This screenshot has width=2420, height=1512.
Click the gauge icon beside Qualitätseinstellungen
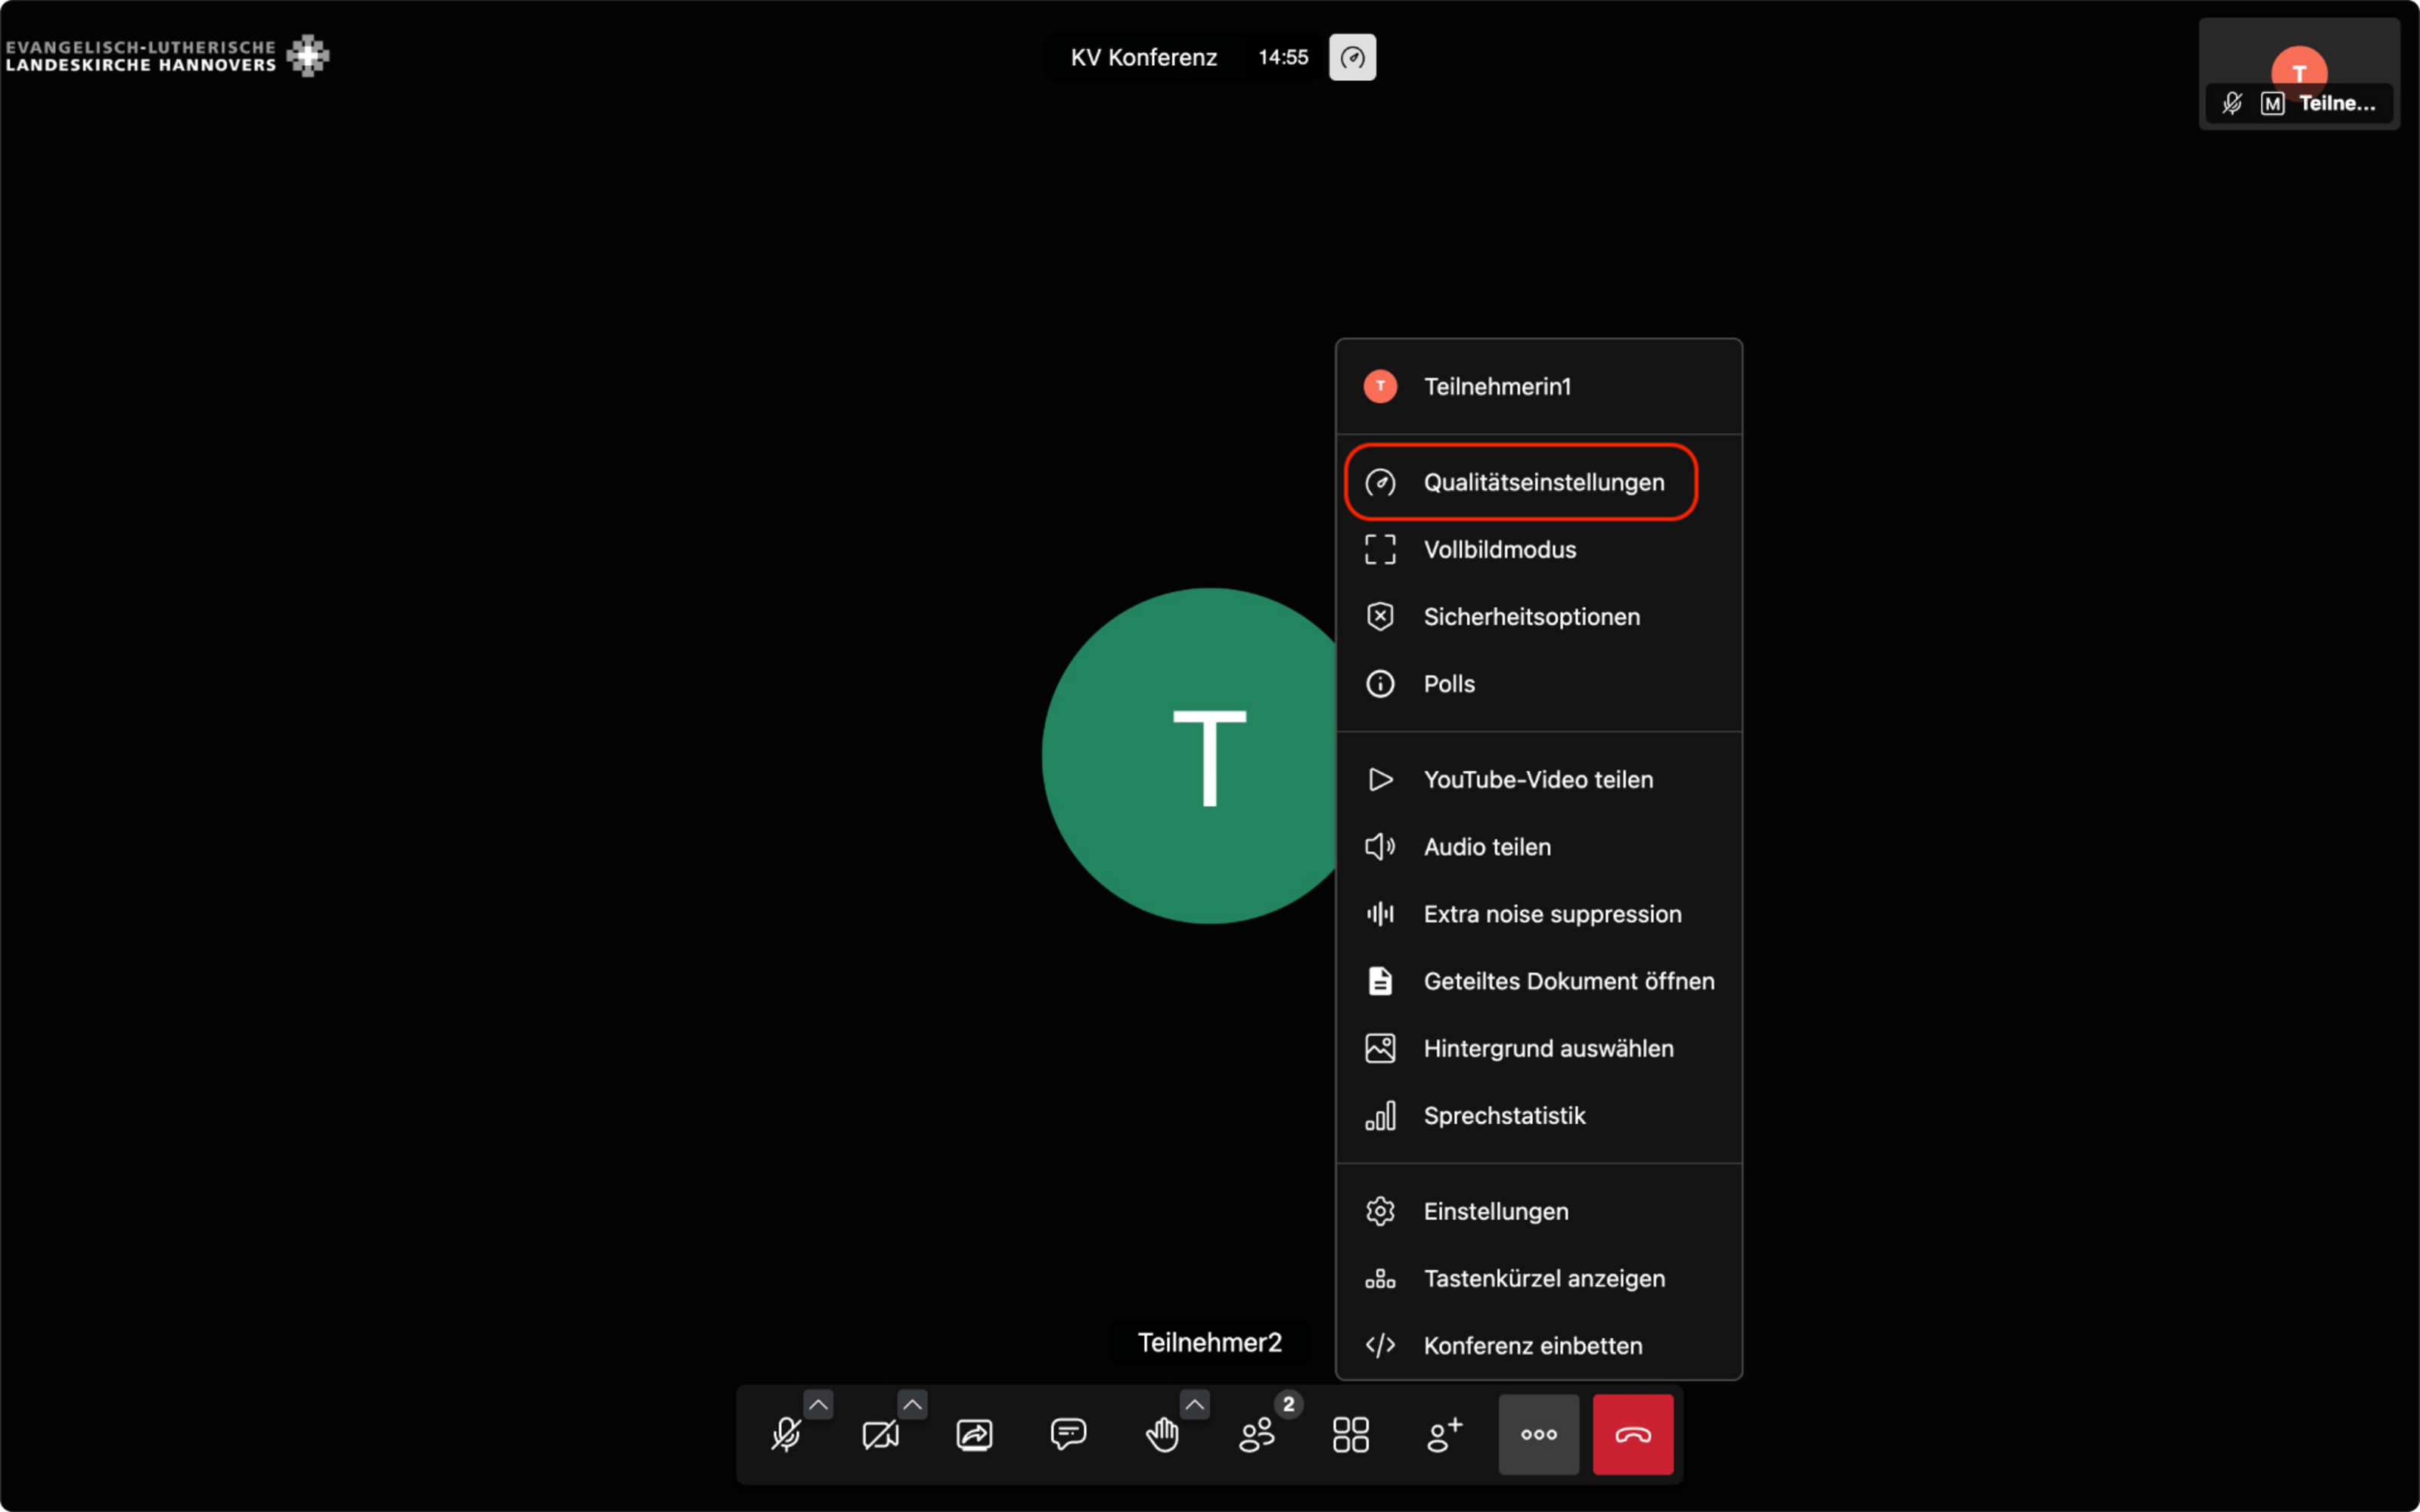click(x=1380, y=482)
